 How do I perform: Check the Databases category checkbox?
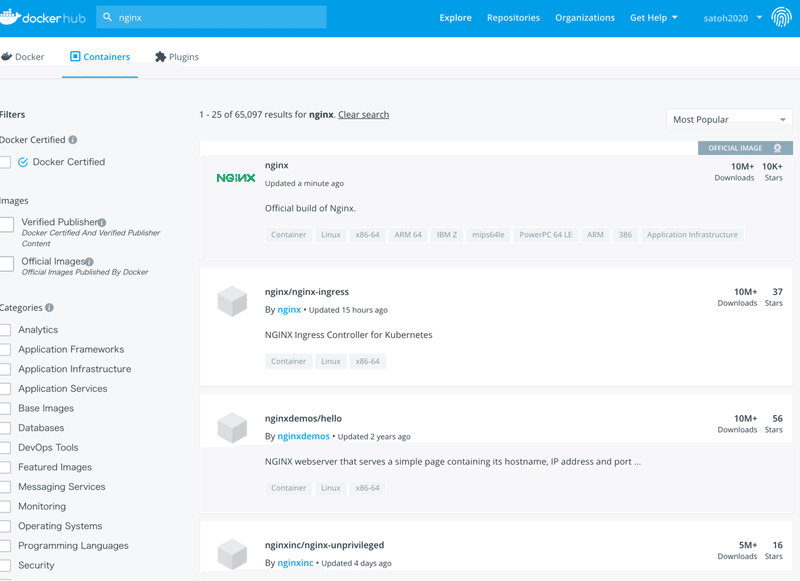click(x=5, y=428)
